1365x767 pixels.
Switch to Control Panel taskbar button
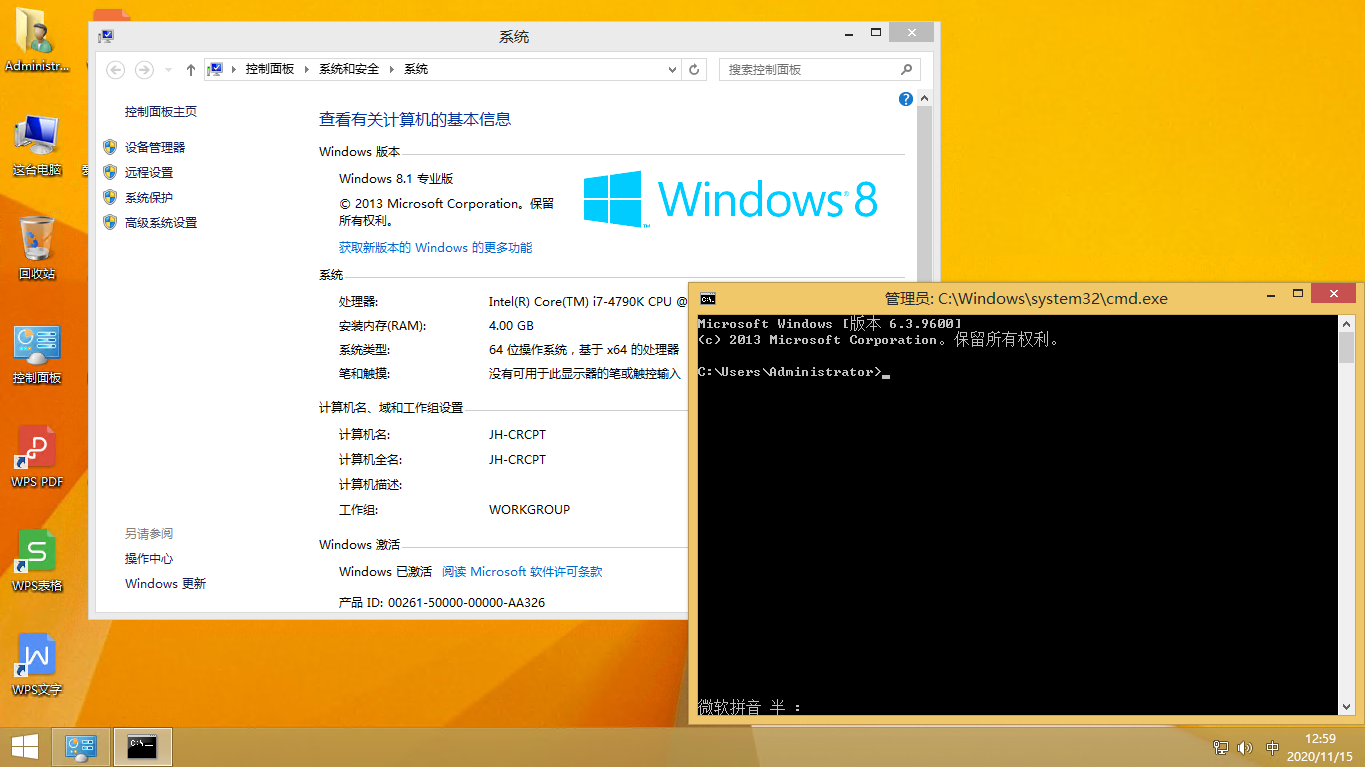(80, 747)
